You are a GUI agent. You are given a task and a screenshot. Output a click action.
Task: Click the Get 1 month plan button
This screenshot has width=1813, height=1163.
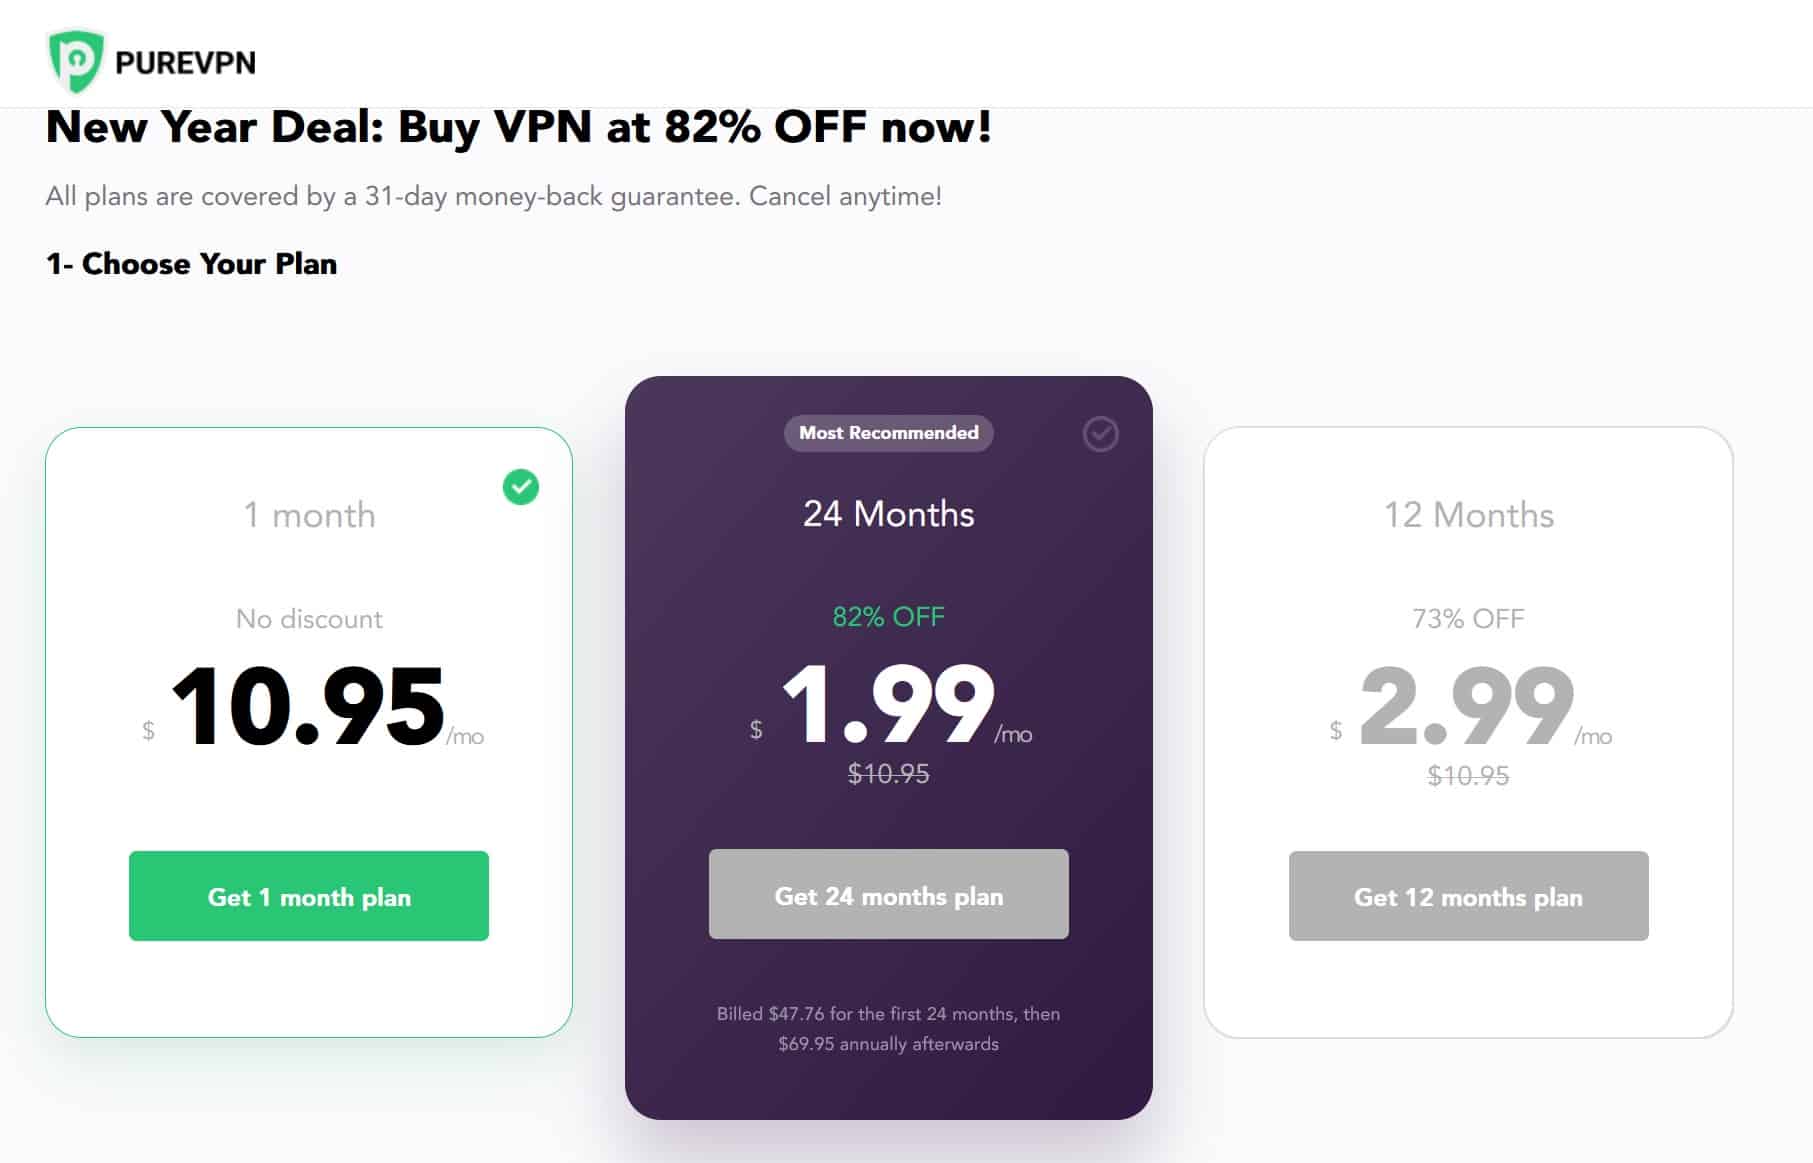309,896
